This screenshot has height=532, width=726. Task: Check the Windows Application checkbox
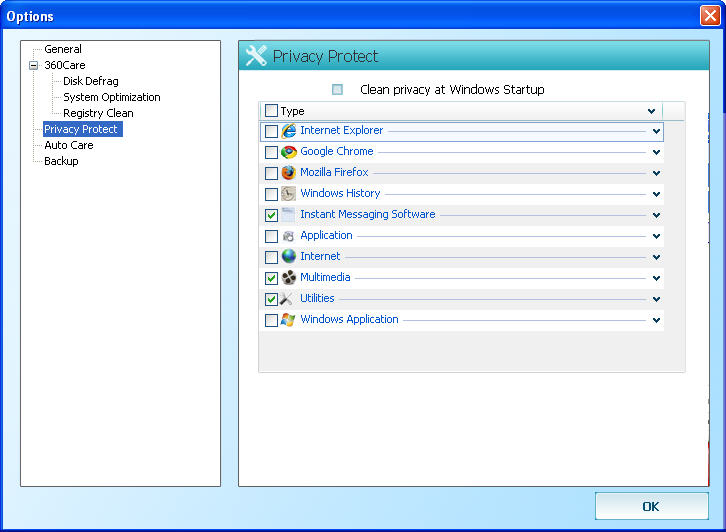271,320
